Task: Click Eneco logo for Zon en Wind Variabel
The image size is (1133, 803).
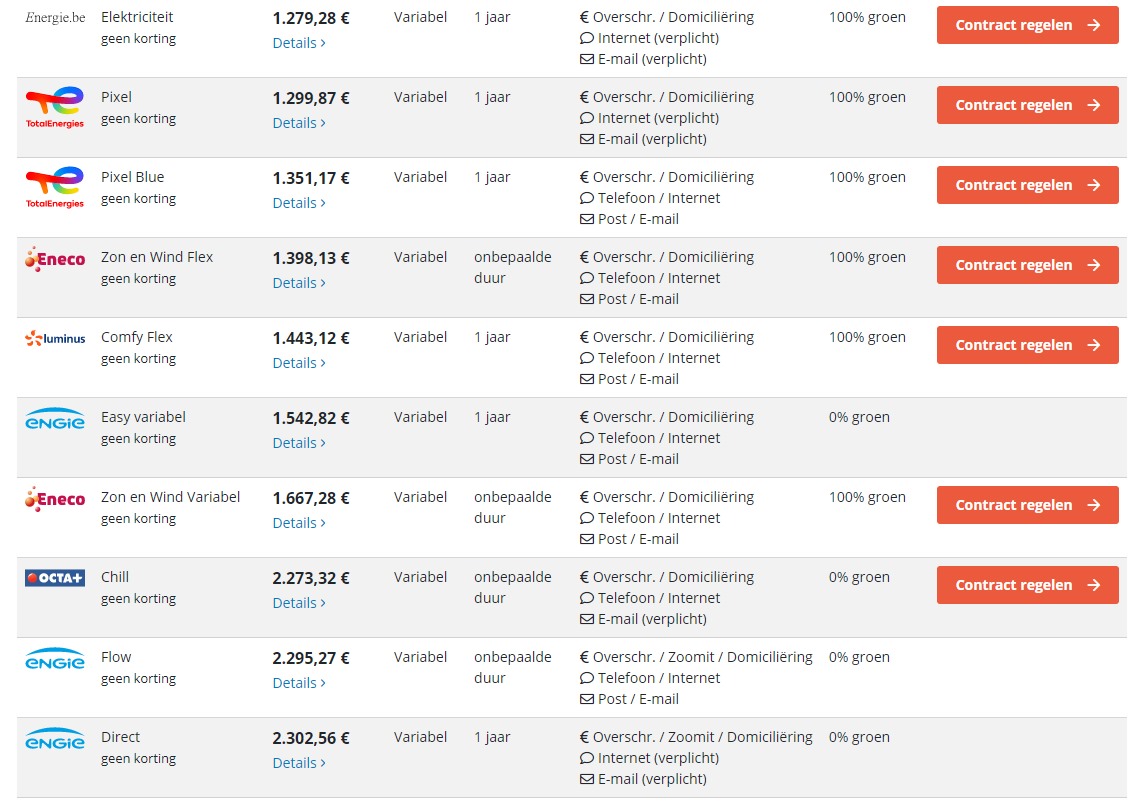Action: tap(55, 499)
